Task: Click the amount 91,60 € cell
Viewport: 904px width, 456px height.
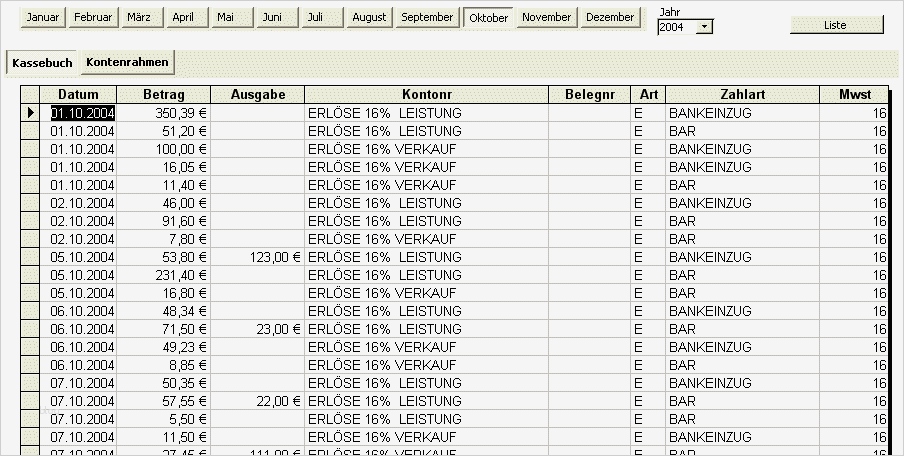Action: 164,221
